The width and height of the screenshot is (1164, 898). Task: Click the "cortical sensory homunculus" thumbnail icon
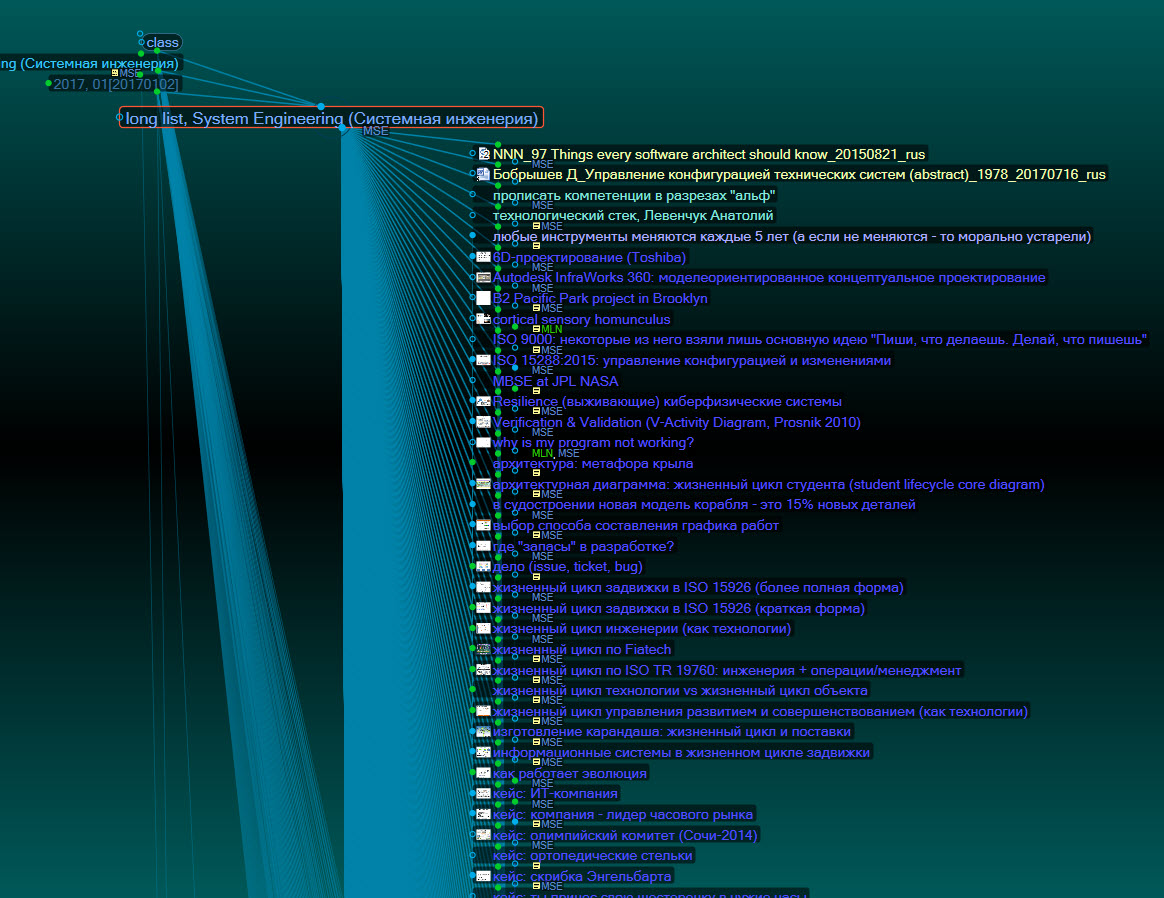click(x=483, y=318)
